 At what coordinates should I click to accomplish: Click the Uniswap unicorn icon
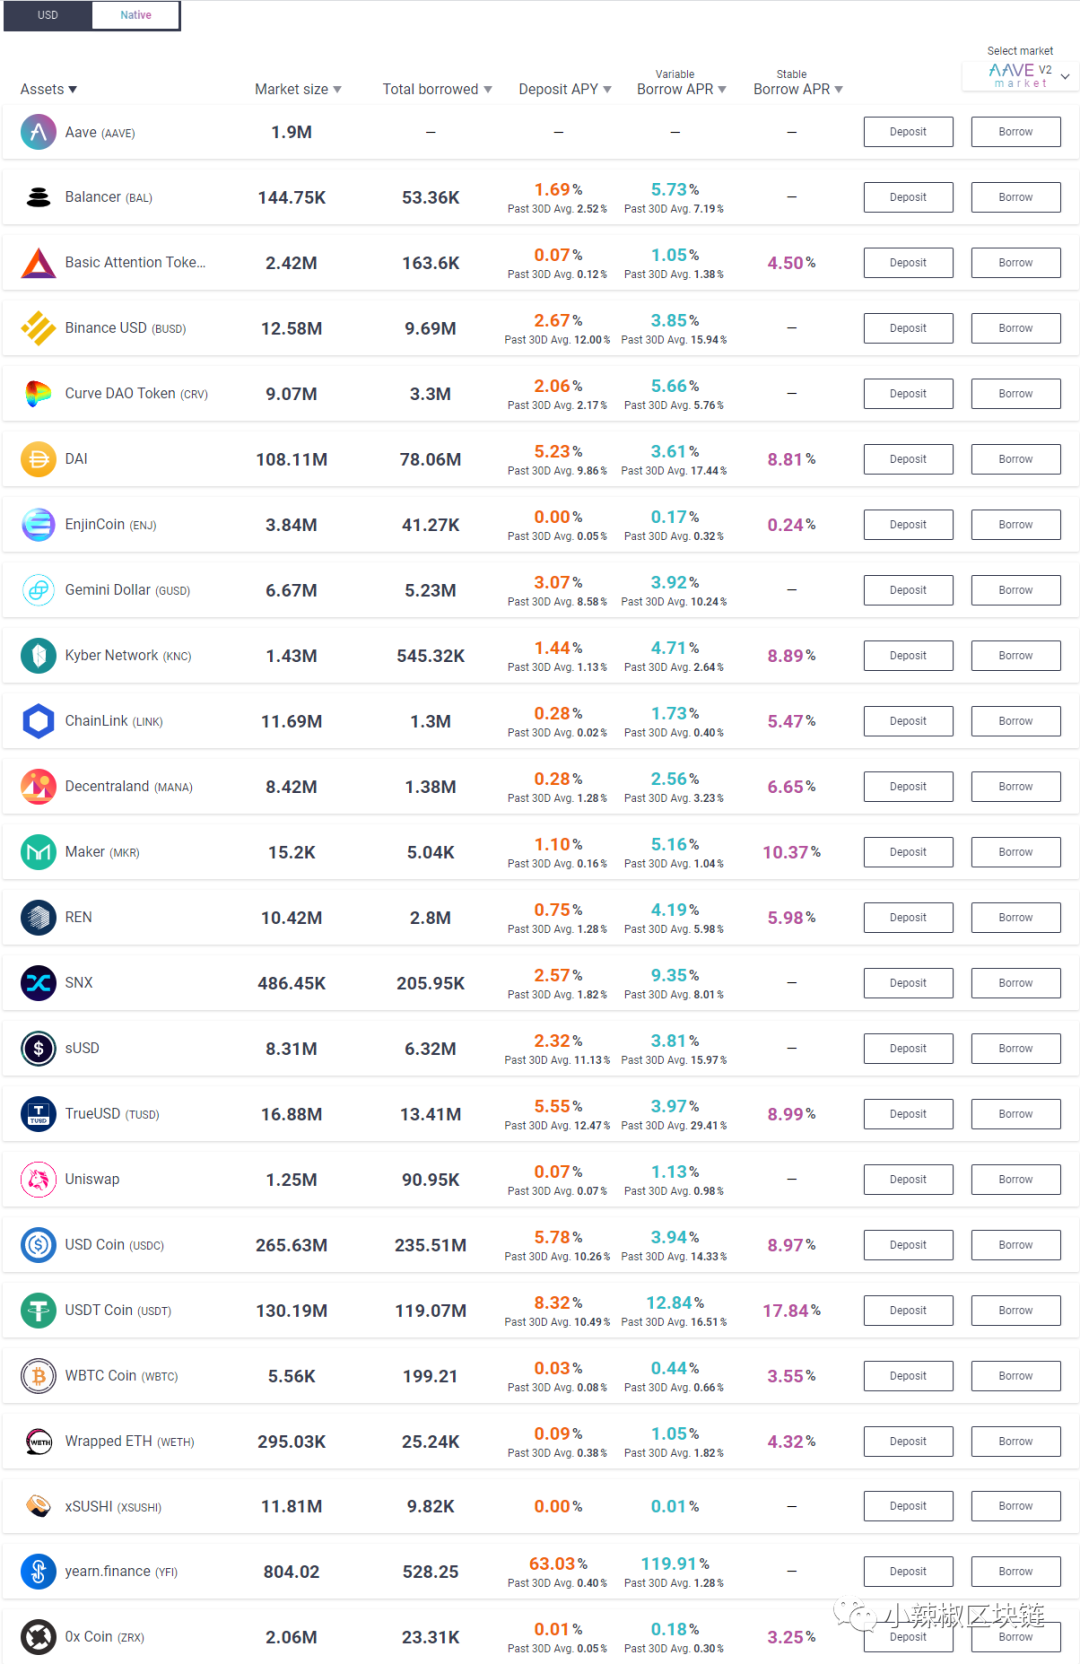(38, 1180)
